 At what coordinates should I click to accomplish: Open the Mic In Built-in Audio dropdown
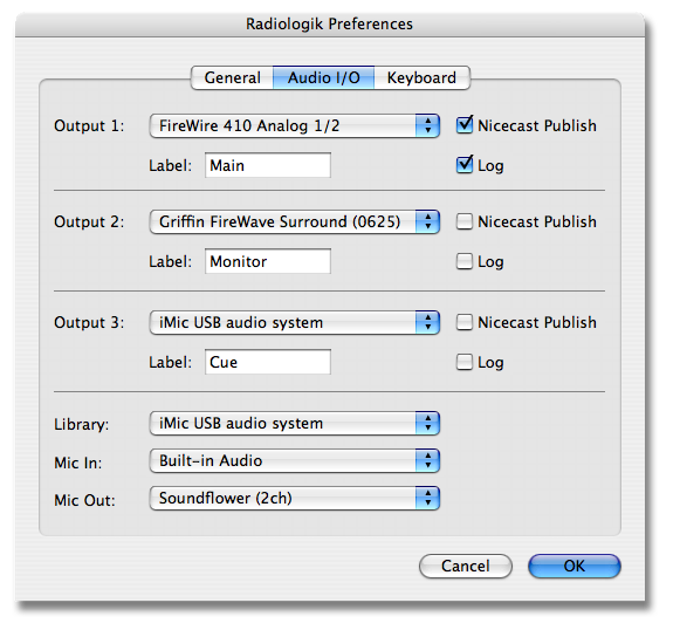point(294,461)
